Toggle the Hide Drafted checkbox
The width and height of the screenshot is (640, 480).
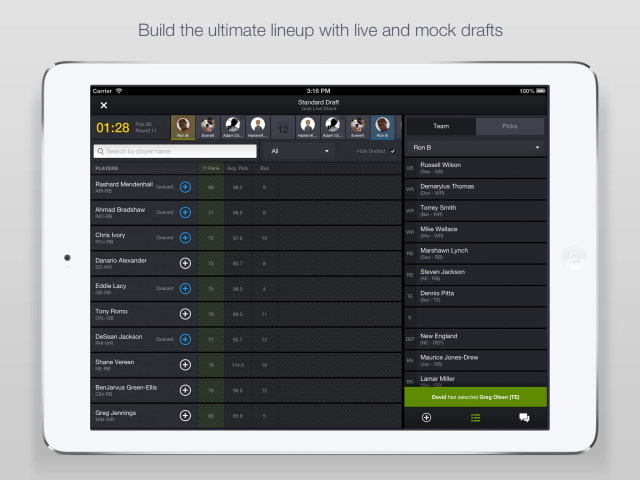[392, 151]
